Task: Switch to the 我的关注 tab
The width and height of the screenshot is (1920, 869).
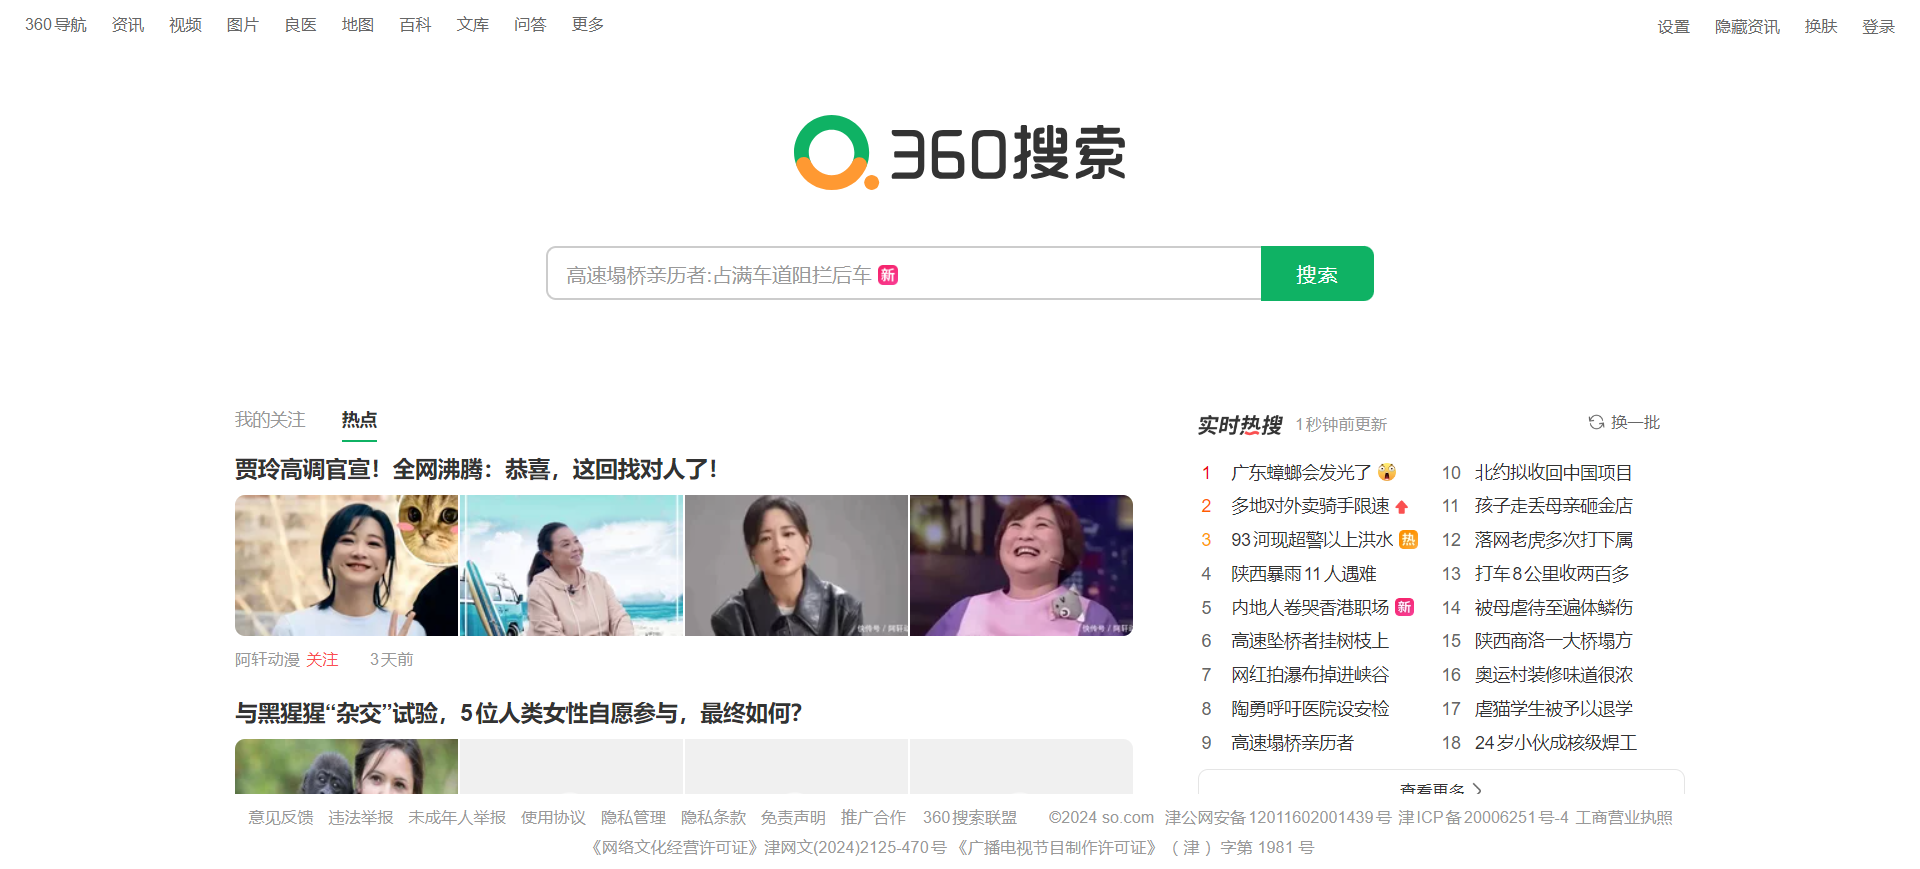Action: pos(270,420)
